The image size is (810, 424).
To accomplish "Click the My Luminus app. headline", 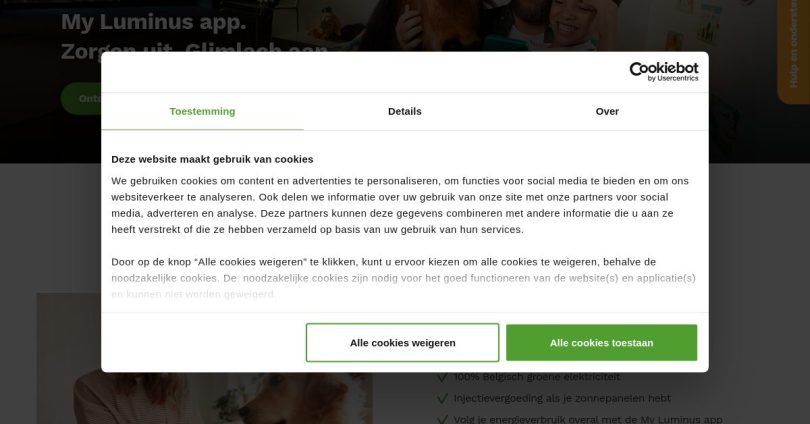I will click(x=153, y=22).
